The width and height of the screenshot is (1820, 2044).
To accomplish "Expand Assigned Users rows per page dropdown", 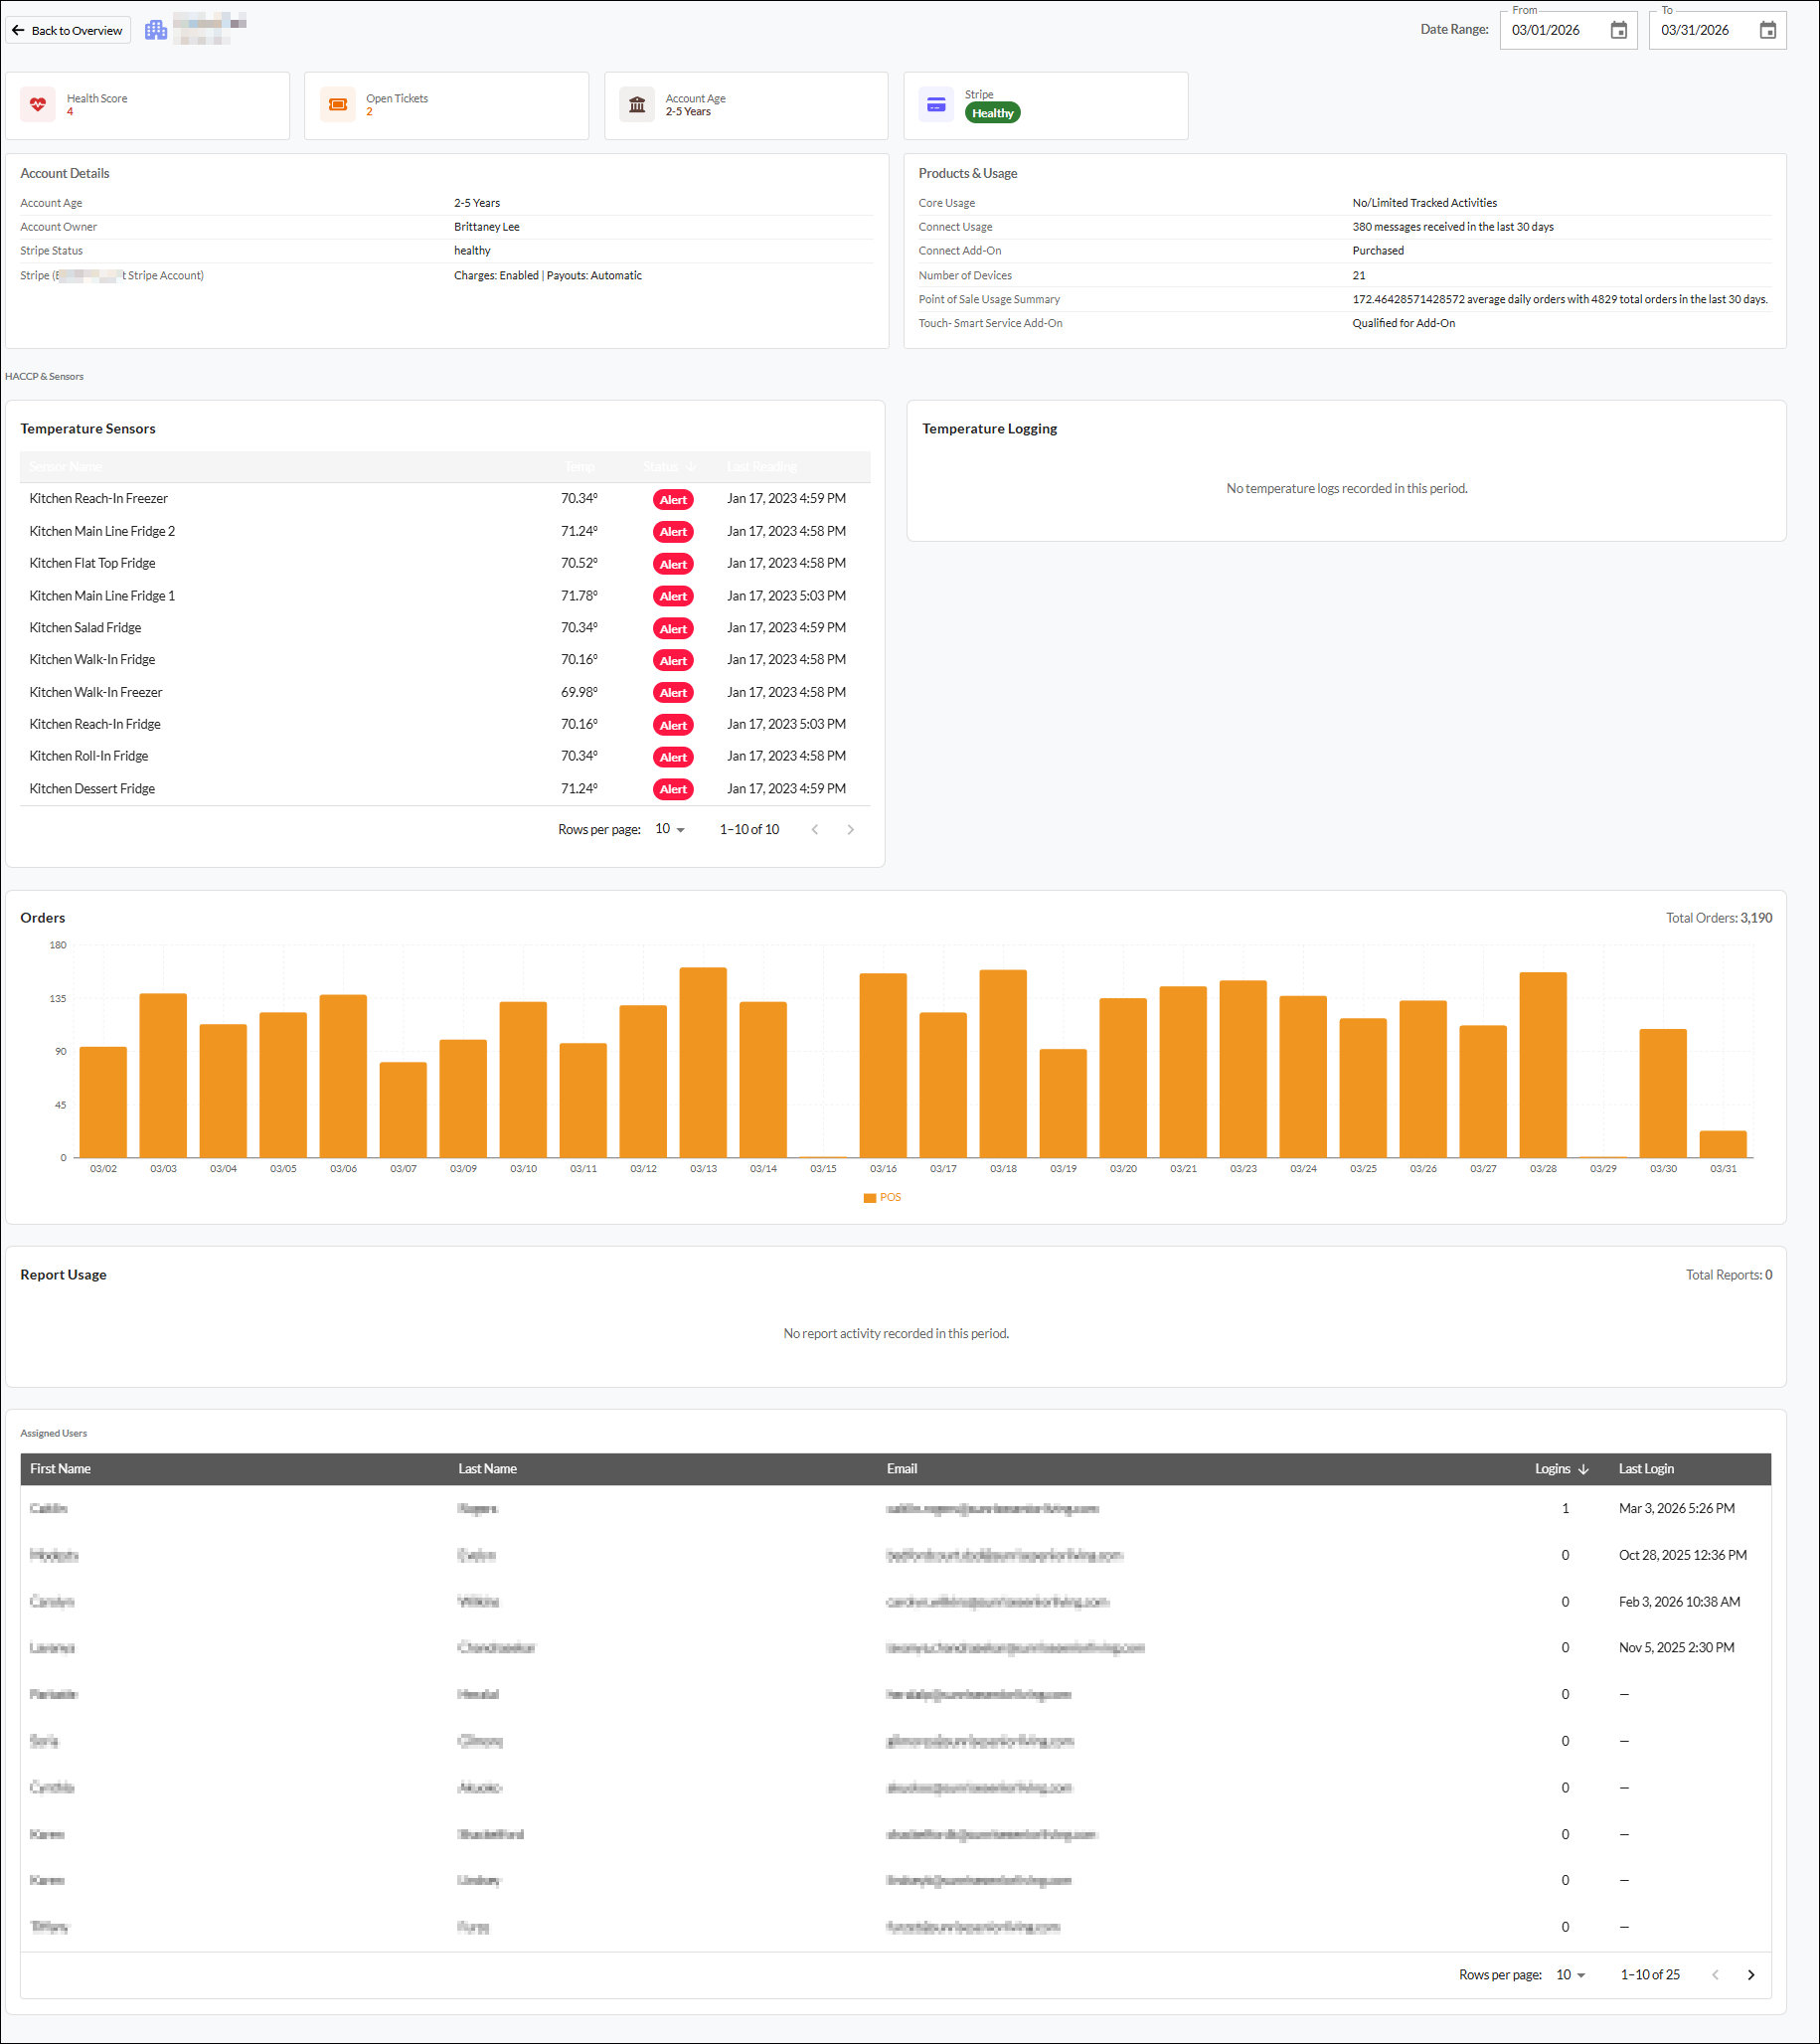I will [x=1571, y=1975].
